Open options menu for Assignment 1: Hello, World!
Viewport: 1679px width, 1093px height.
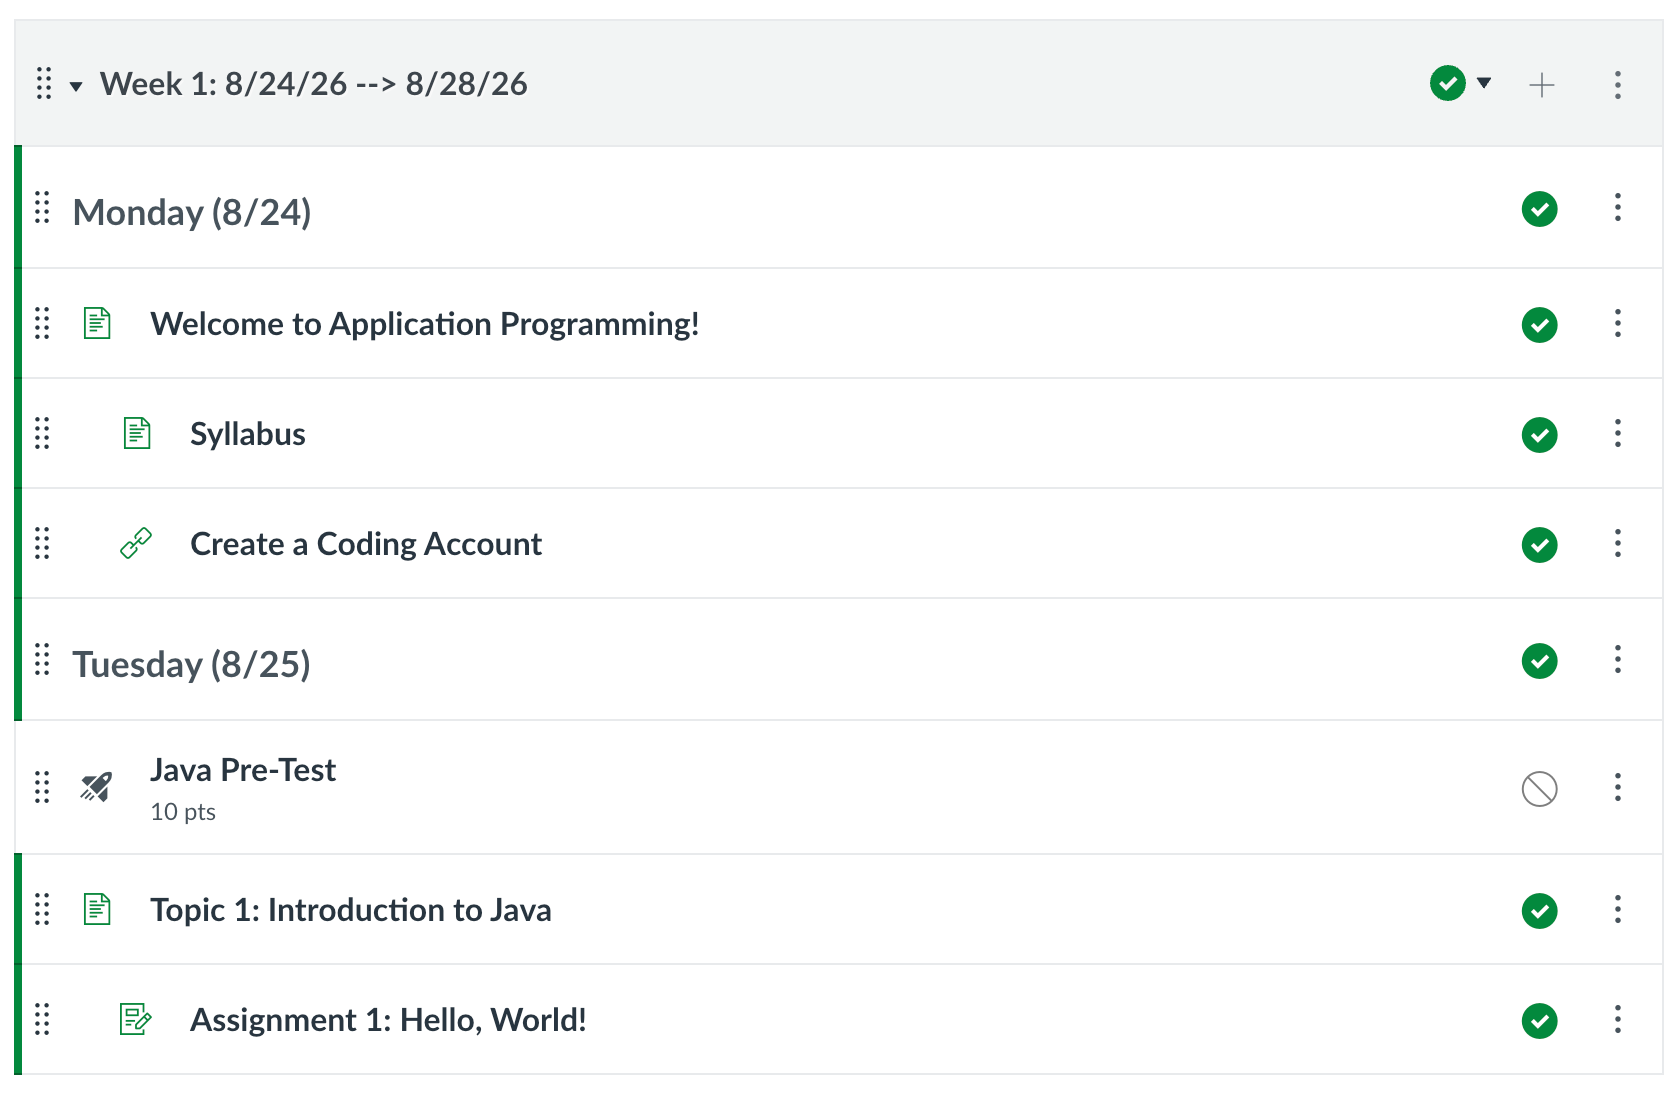pyautogui.click(x=1618, y=1019)
